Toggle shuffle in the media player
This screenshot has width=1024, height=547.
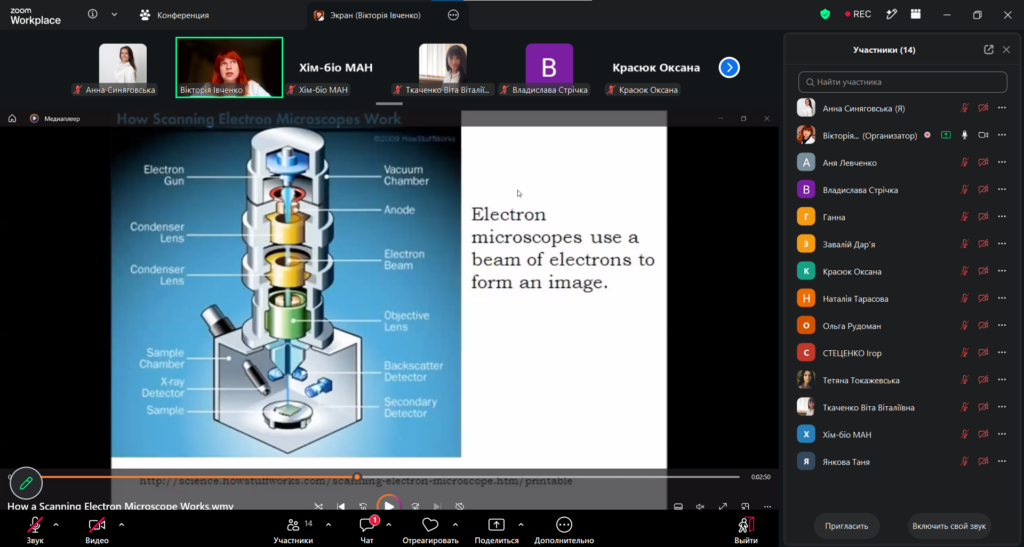[318, 506]
